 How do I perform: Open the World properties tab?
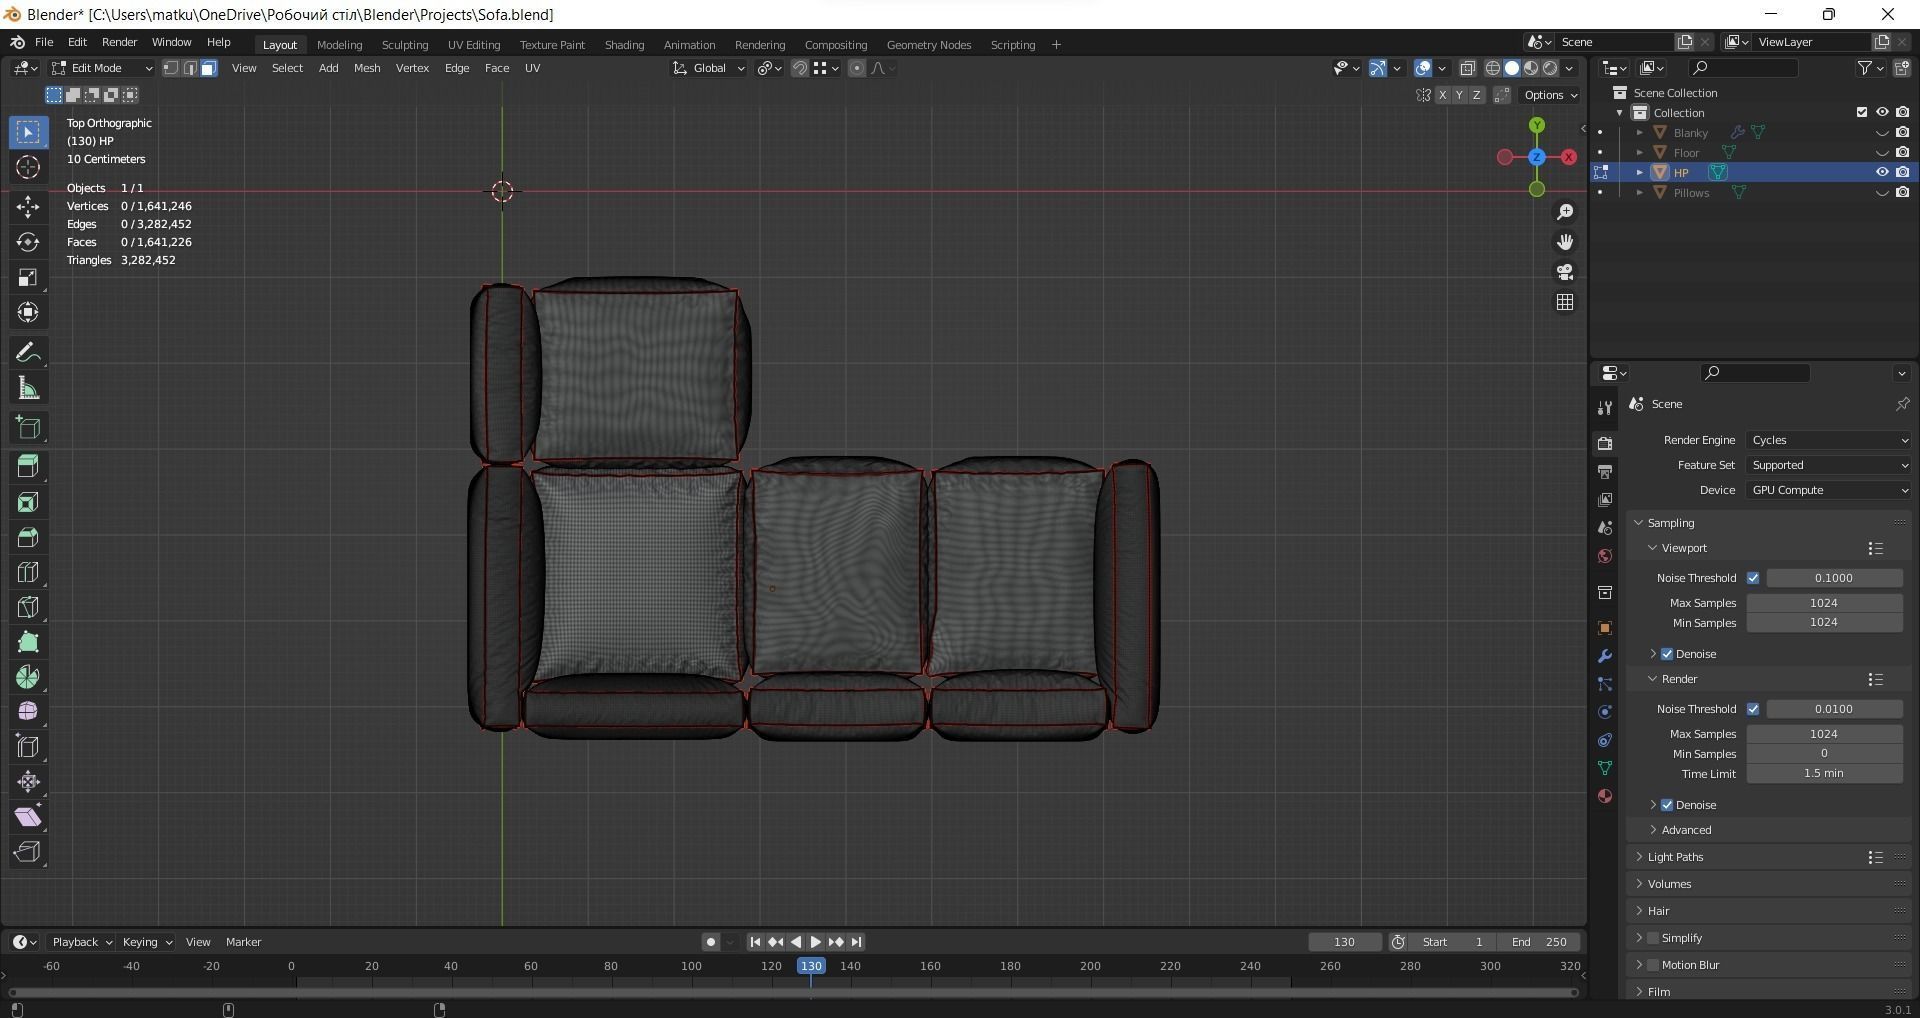click(1605, 556)
